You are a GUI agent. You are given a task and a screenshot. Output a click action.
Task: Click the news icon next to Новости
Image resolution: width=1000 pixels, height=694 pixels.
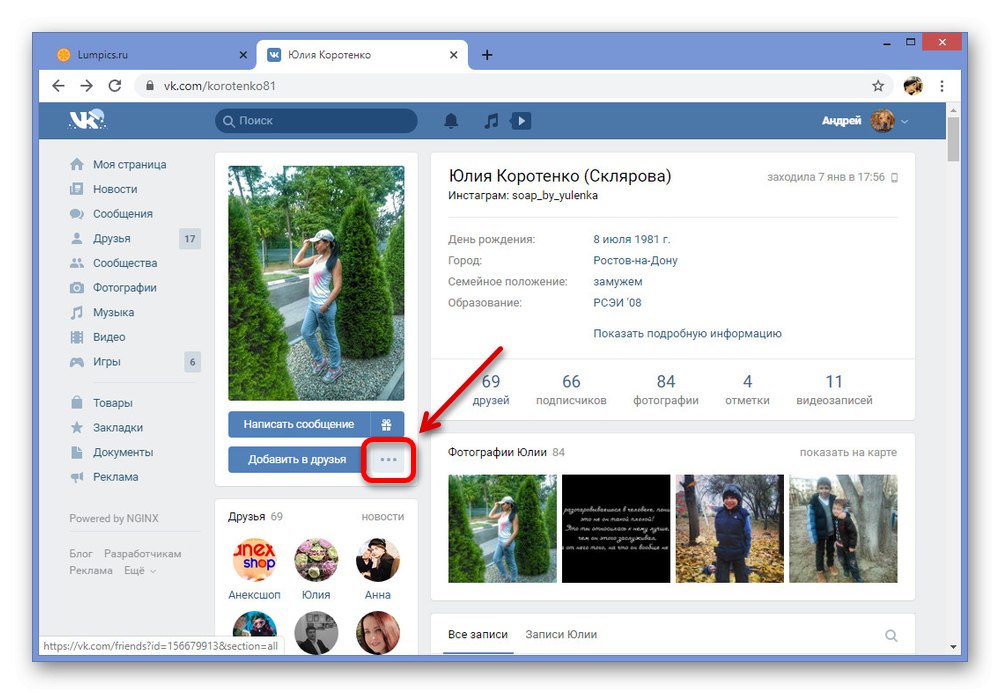[77, 189]
